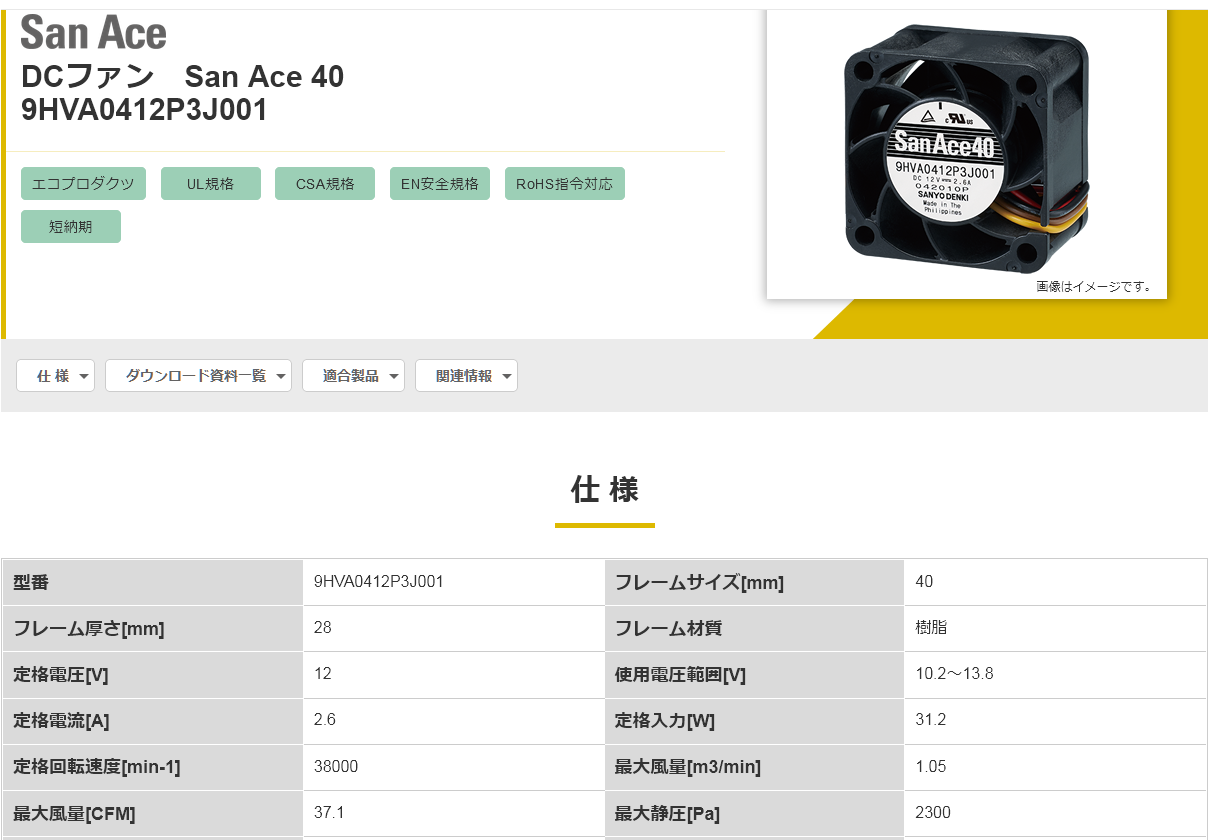Select the 定格回転速度 value 38000

(336, 767)
